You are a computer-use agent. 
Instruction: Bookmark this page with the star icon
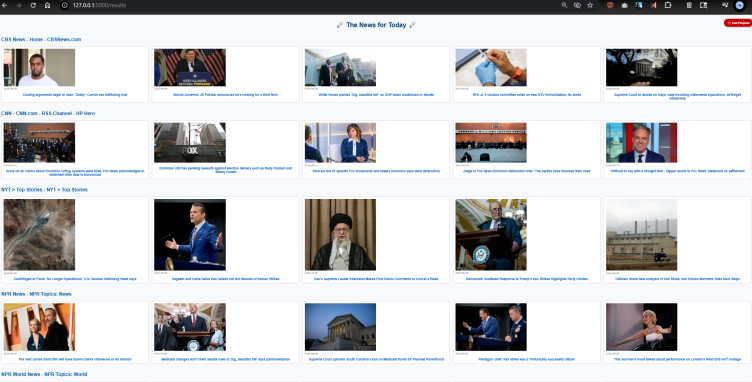click(590, 5)
